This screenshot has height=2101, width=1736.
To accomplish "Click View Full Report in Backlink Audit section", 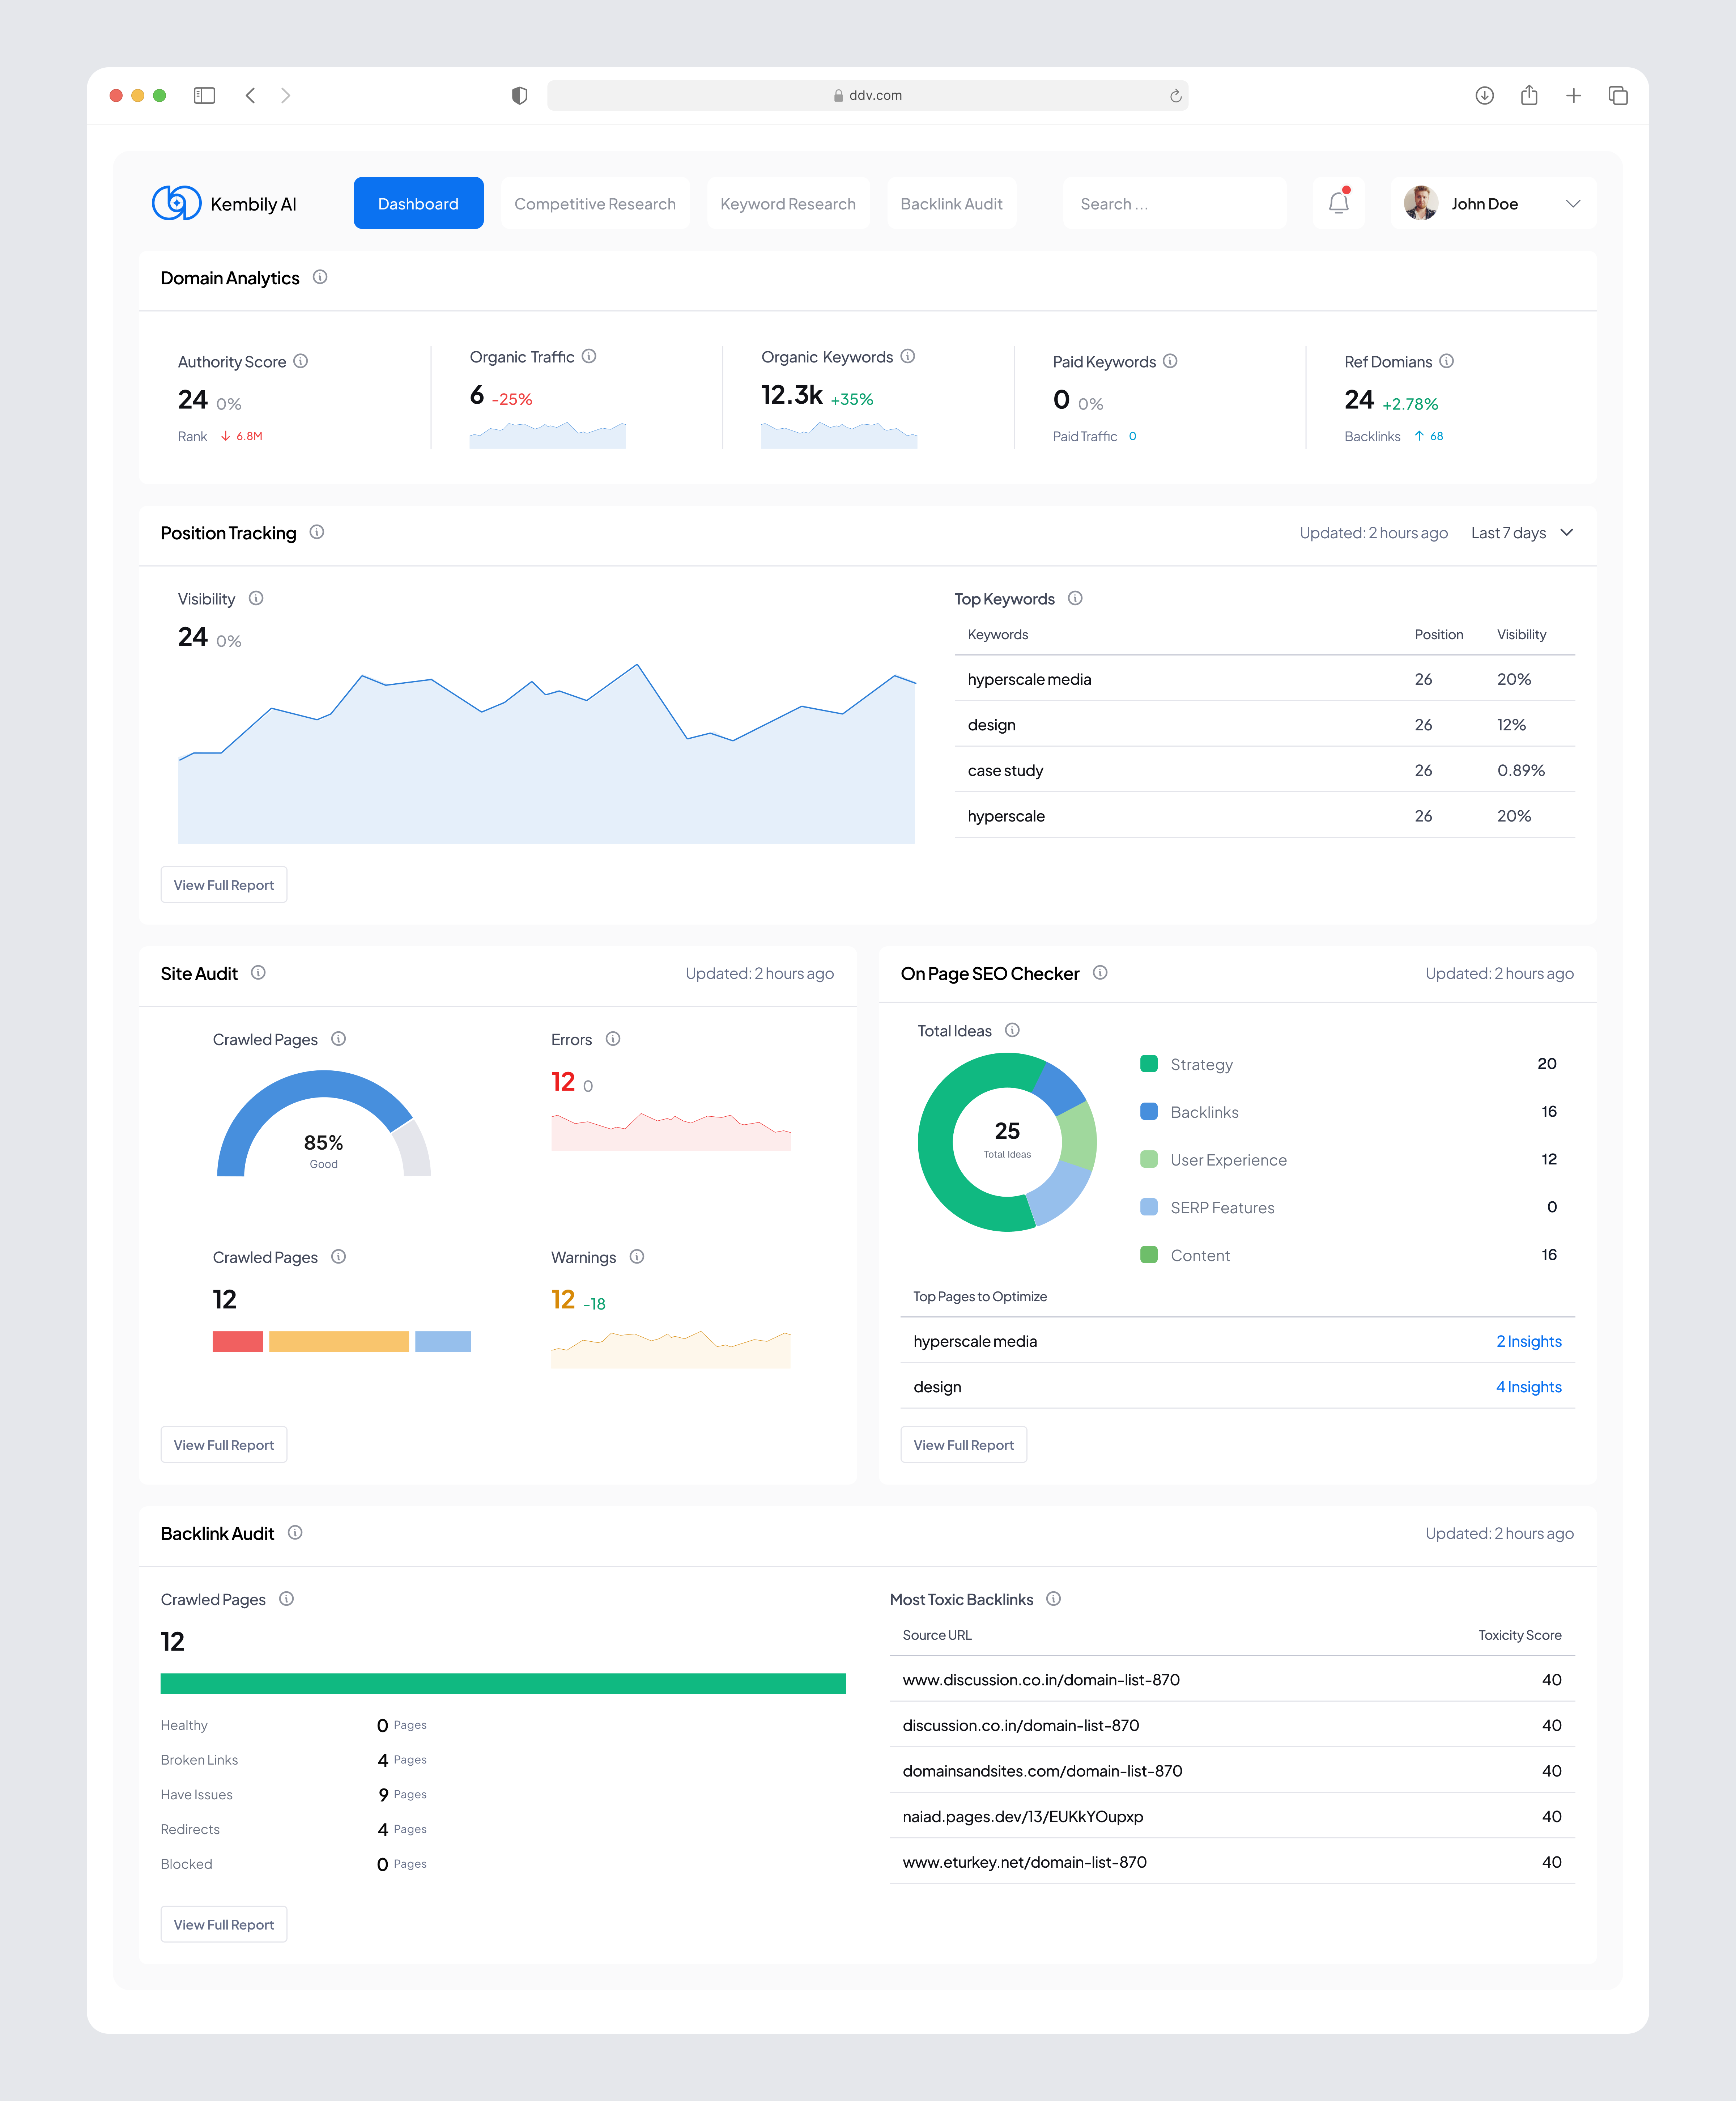I will coord(224,1925).
